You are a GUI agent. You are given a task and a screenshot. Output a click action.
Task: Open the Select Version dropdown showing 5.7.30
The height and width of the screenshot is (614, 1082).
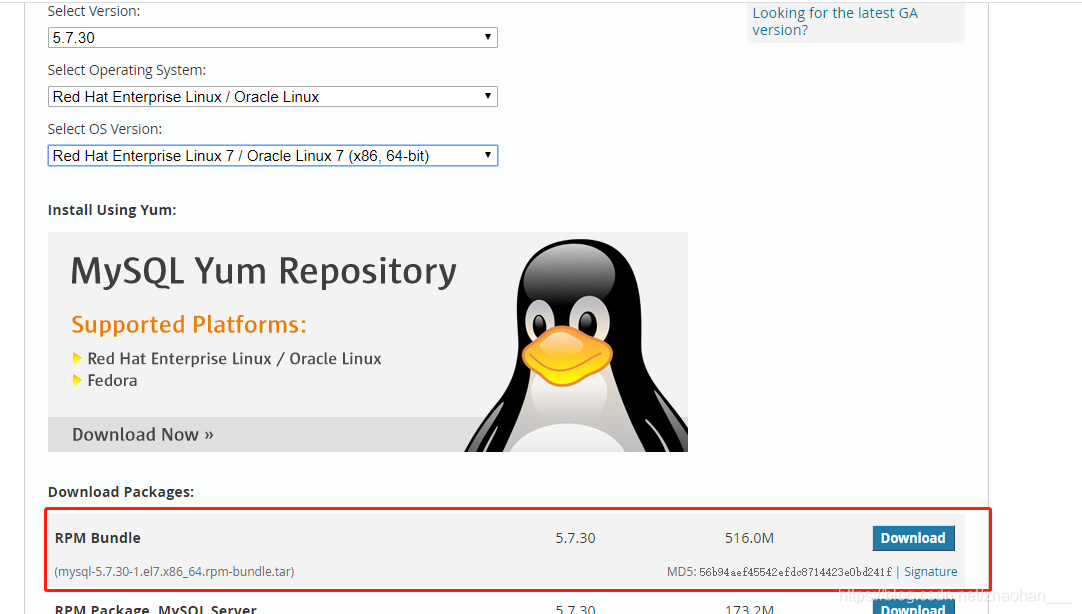point(273,37)
